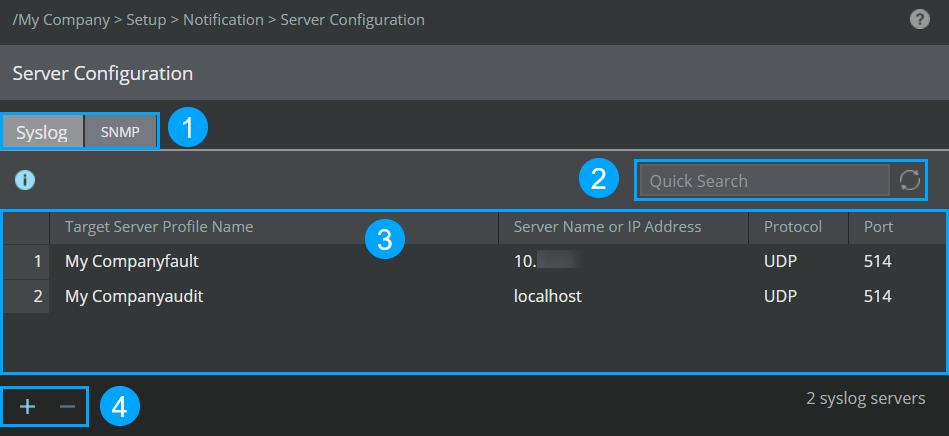Switch to the Syslog tab

click(x=42, y=132)
